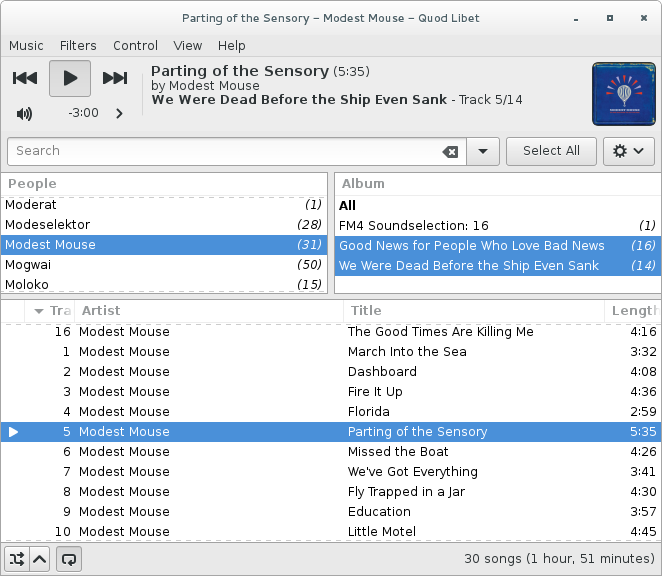Open the search history dropdown
Screen dimensions: 662x576
(483, 151)
